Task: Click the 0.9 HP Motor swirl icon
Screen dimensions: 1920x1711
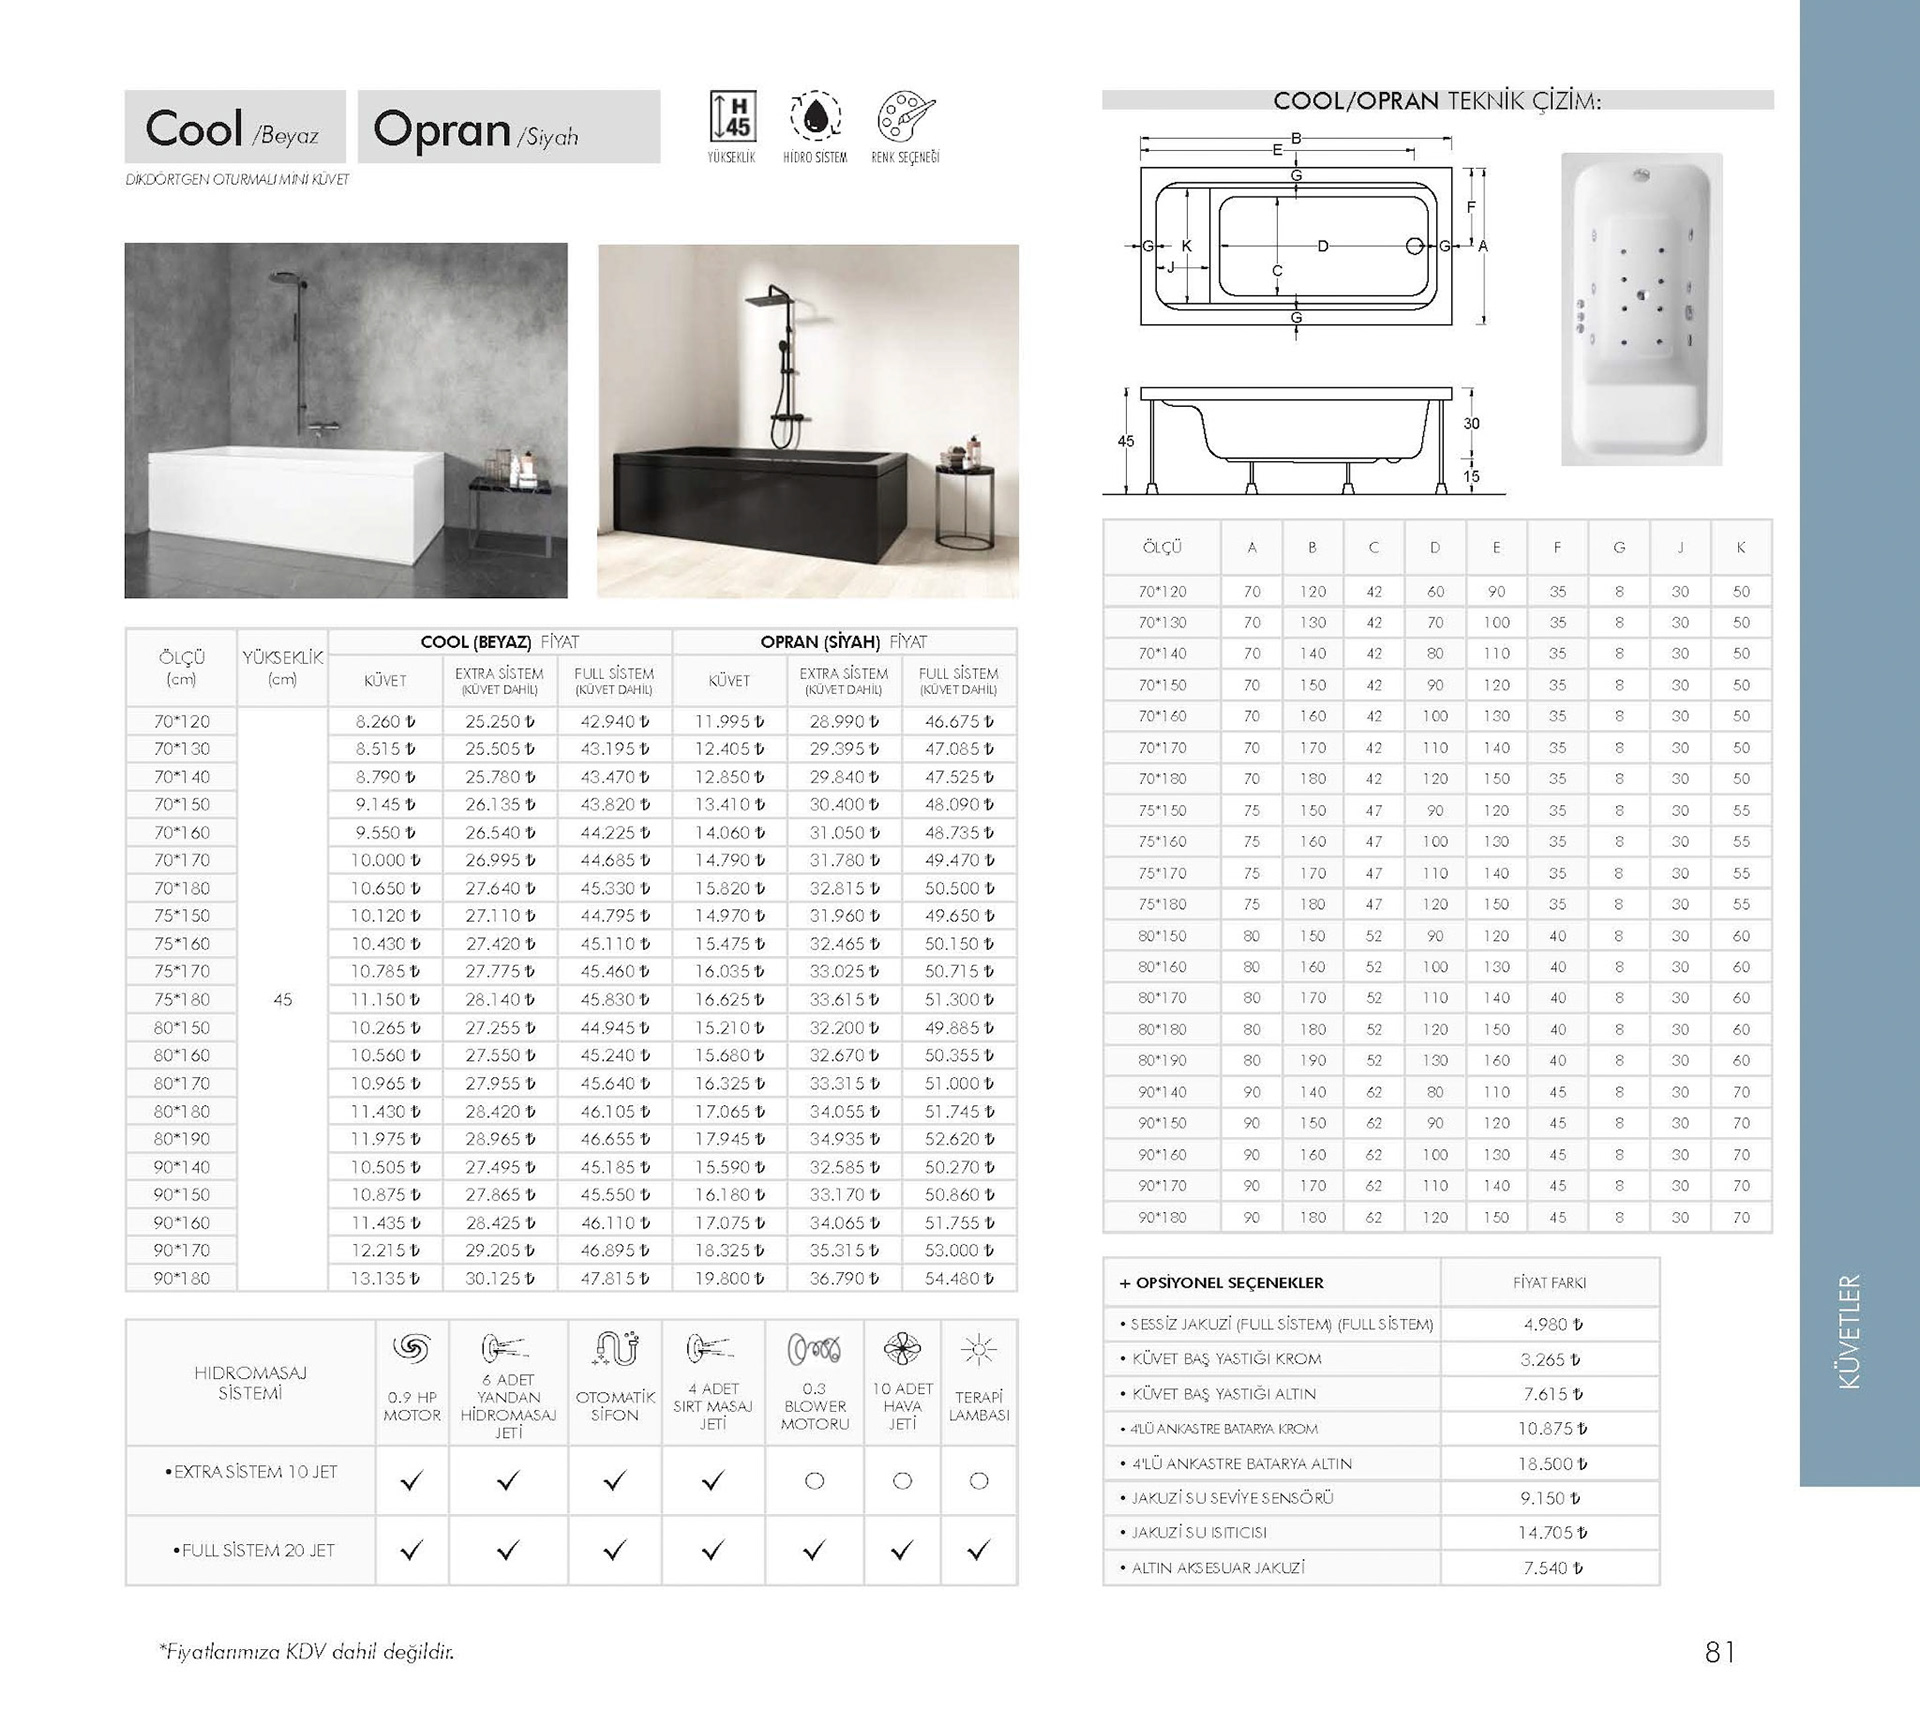Action: click(x=411, y=1349)
